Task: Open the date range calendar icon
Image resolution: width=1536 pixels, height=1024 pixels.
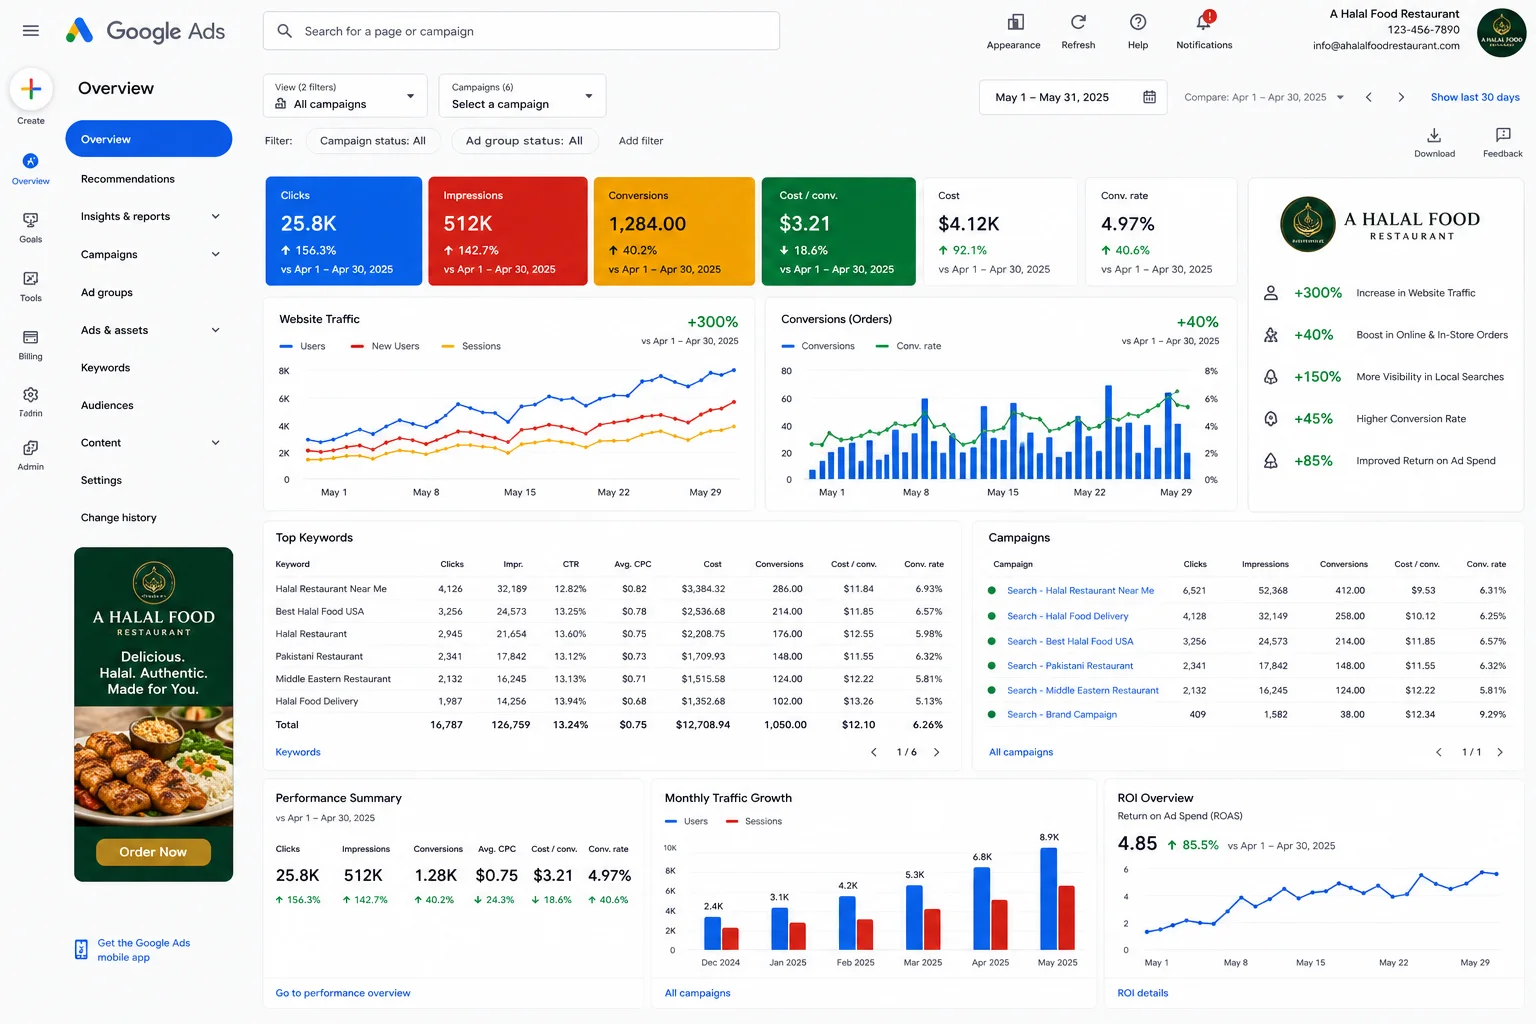Action: click(x=1149, y=97)
